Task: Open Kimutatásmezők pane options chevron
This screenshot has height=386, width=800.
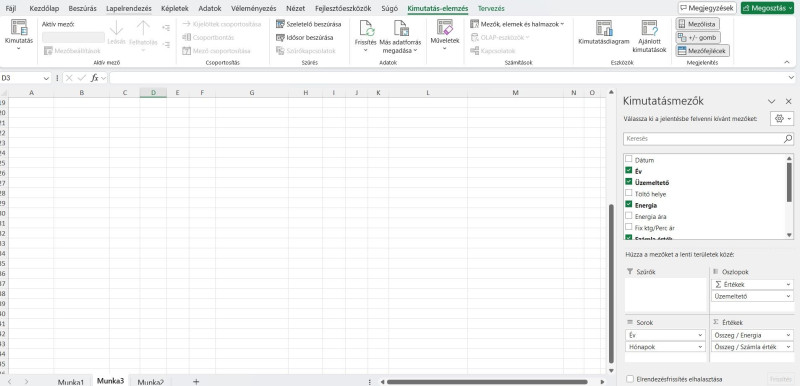Action: tap(771, 101)
